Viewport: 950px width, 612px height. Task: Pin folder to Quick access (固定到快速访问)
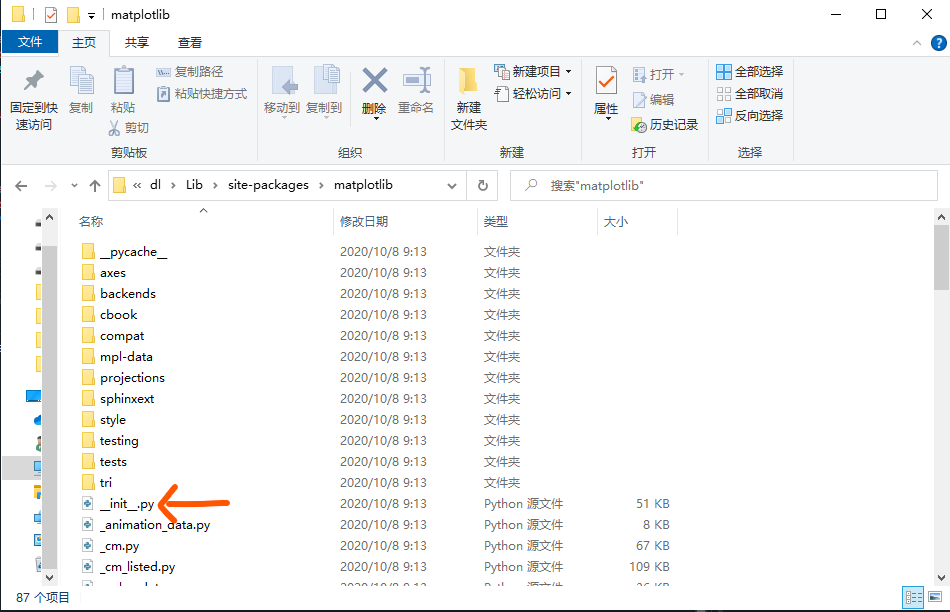pos(33,99)
